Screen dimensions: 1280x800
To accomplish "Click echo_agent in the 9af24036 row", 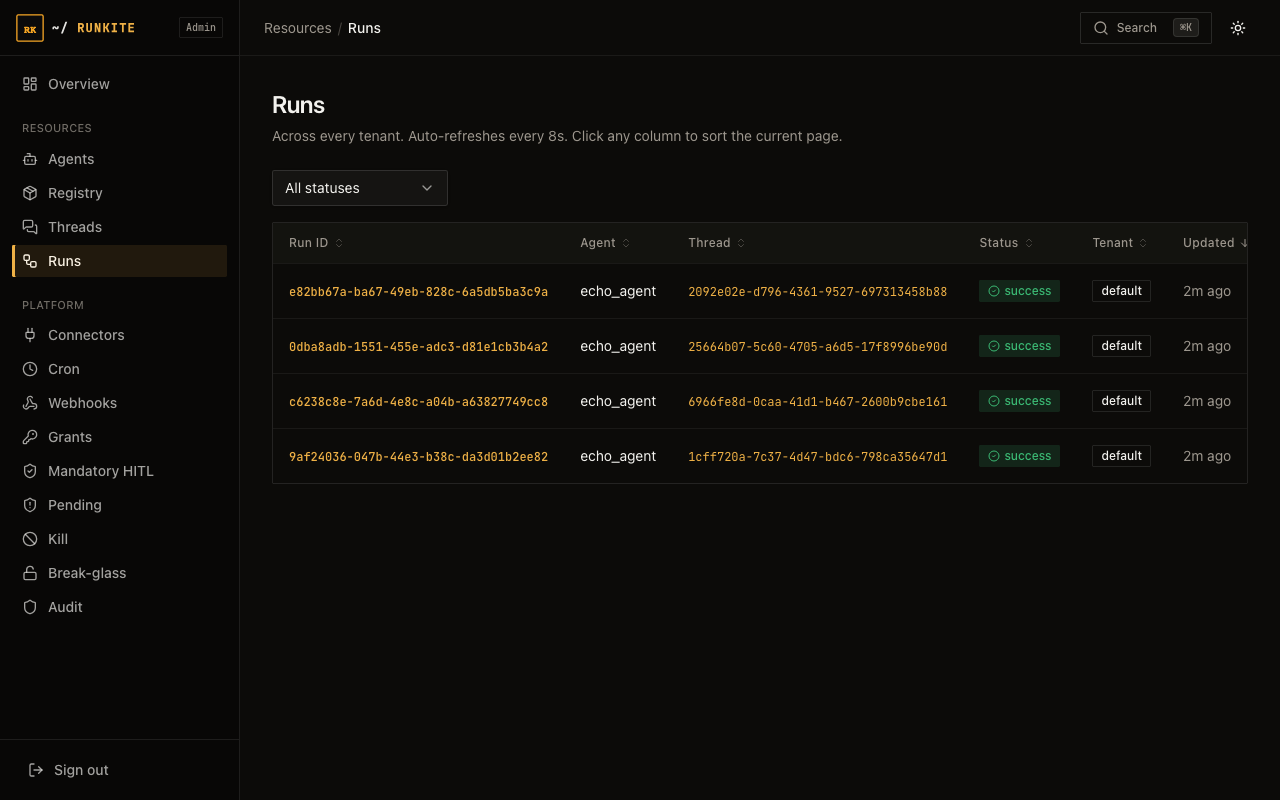I will (x=618, y=456).
